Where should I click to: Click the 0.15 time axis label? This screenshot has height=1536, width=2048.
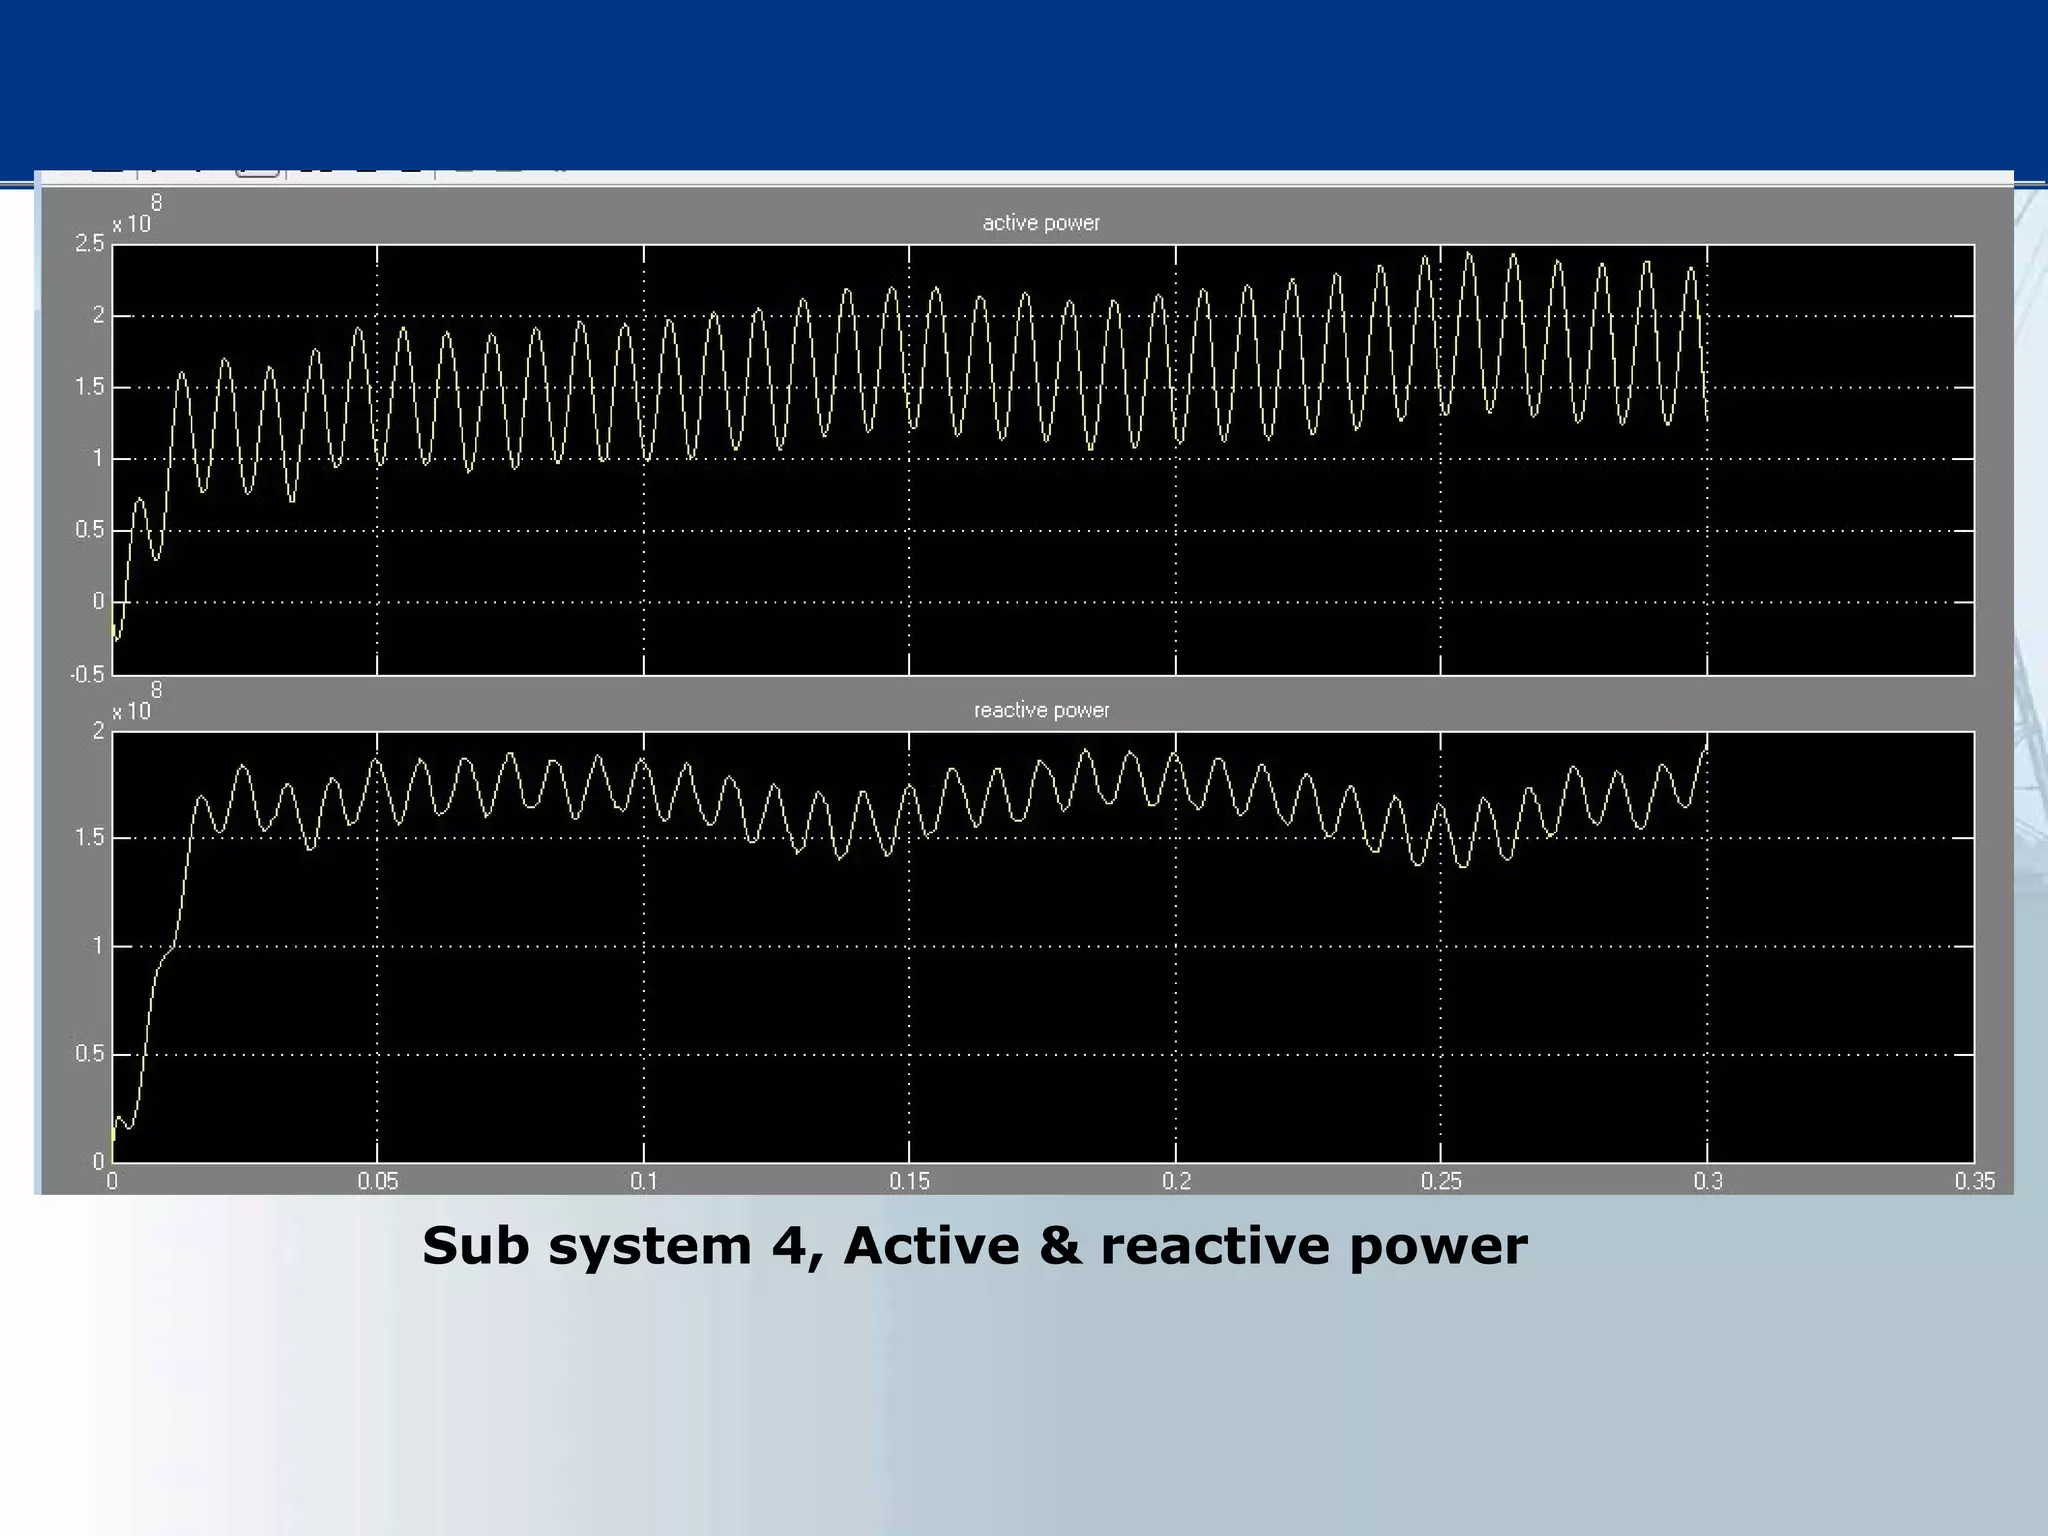pyautogui.click(x=910, y=1182)
